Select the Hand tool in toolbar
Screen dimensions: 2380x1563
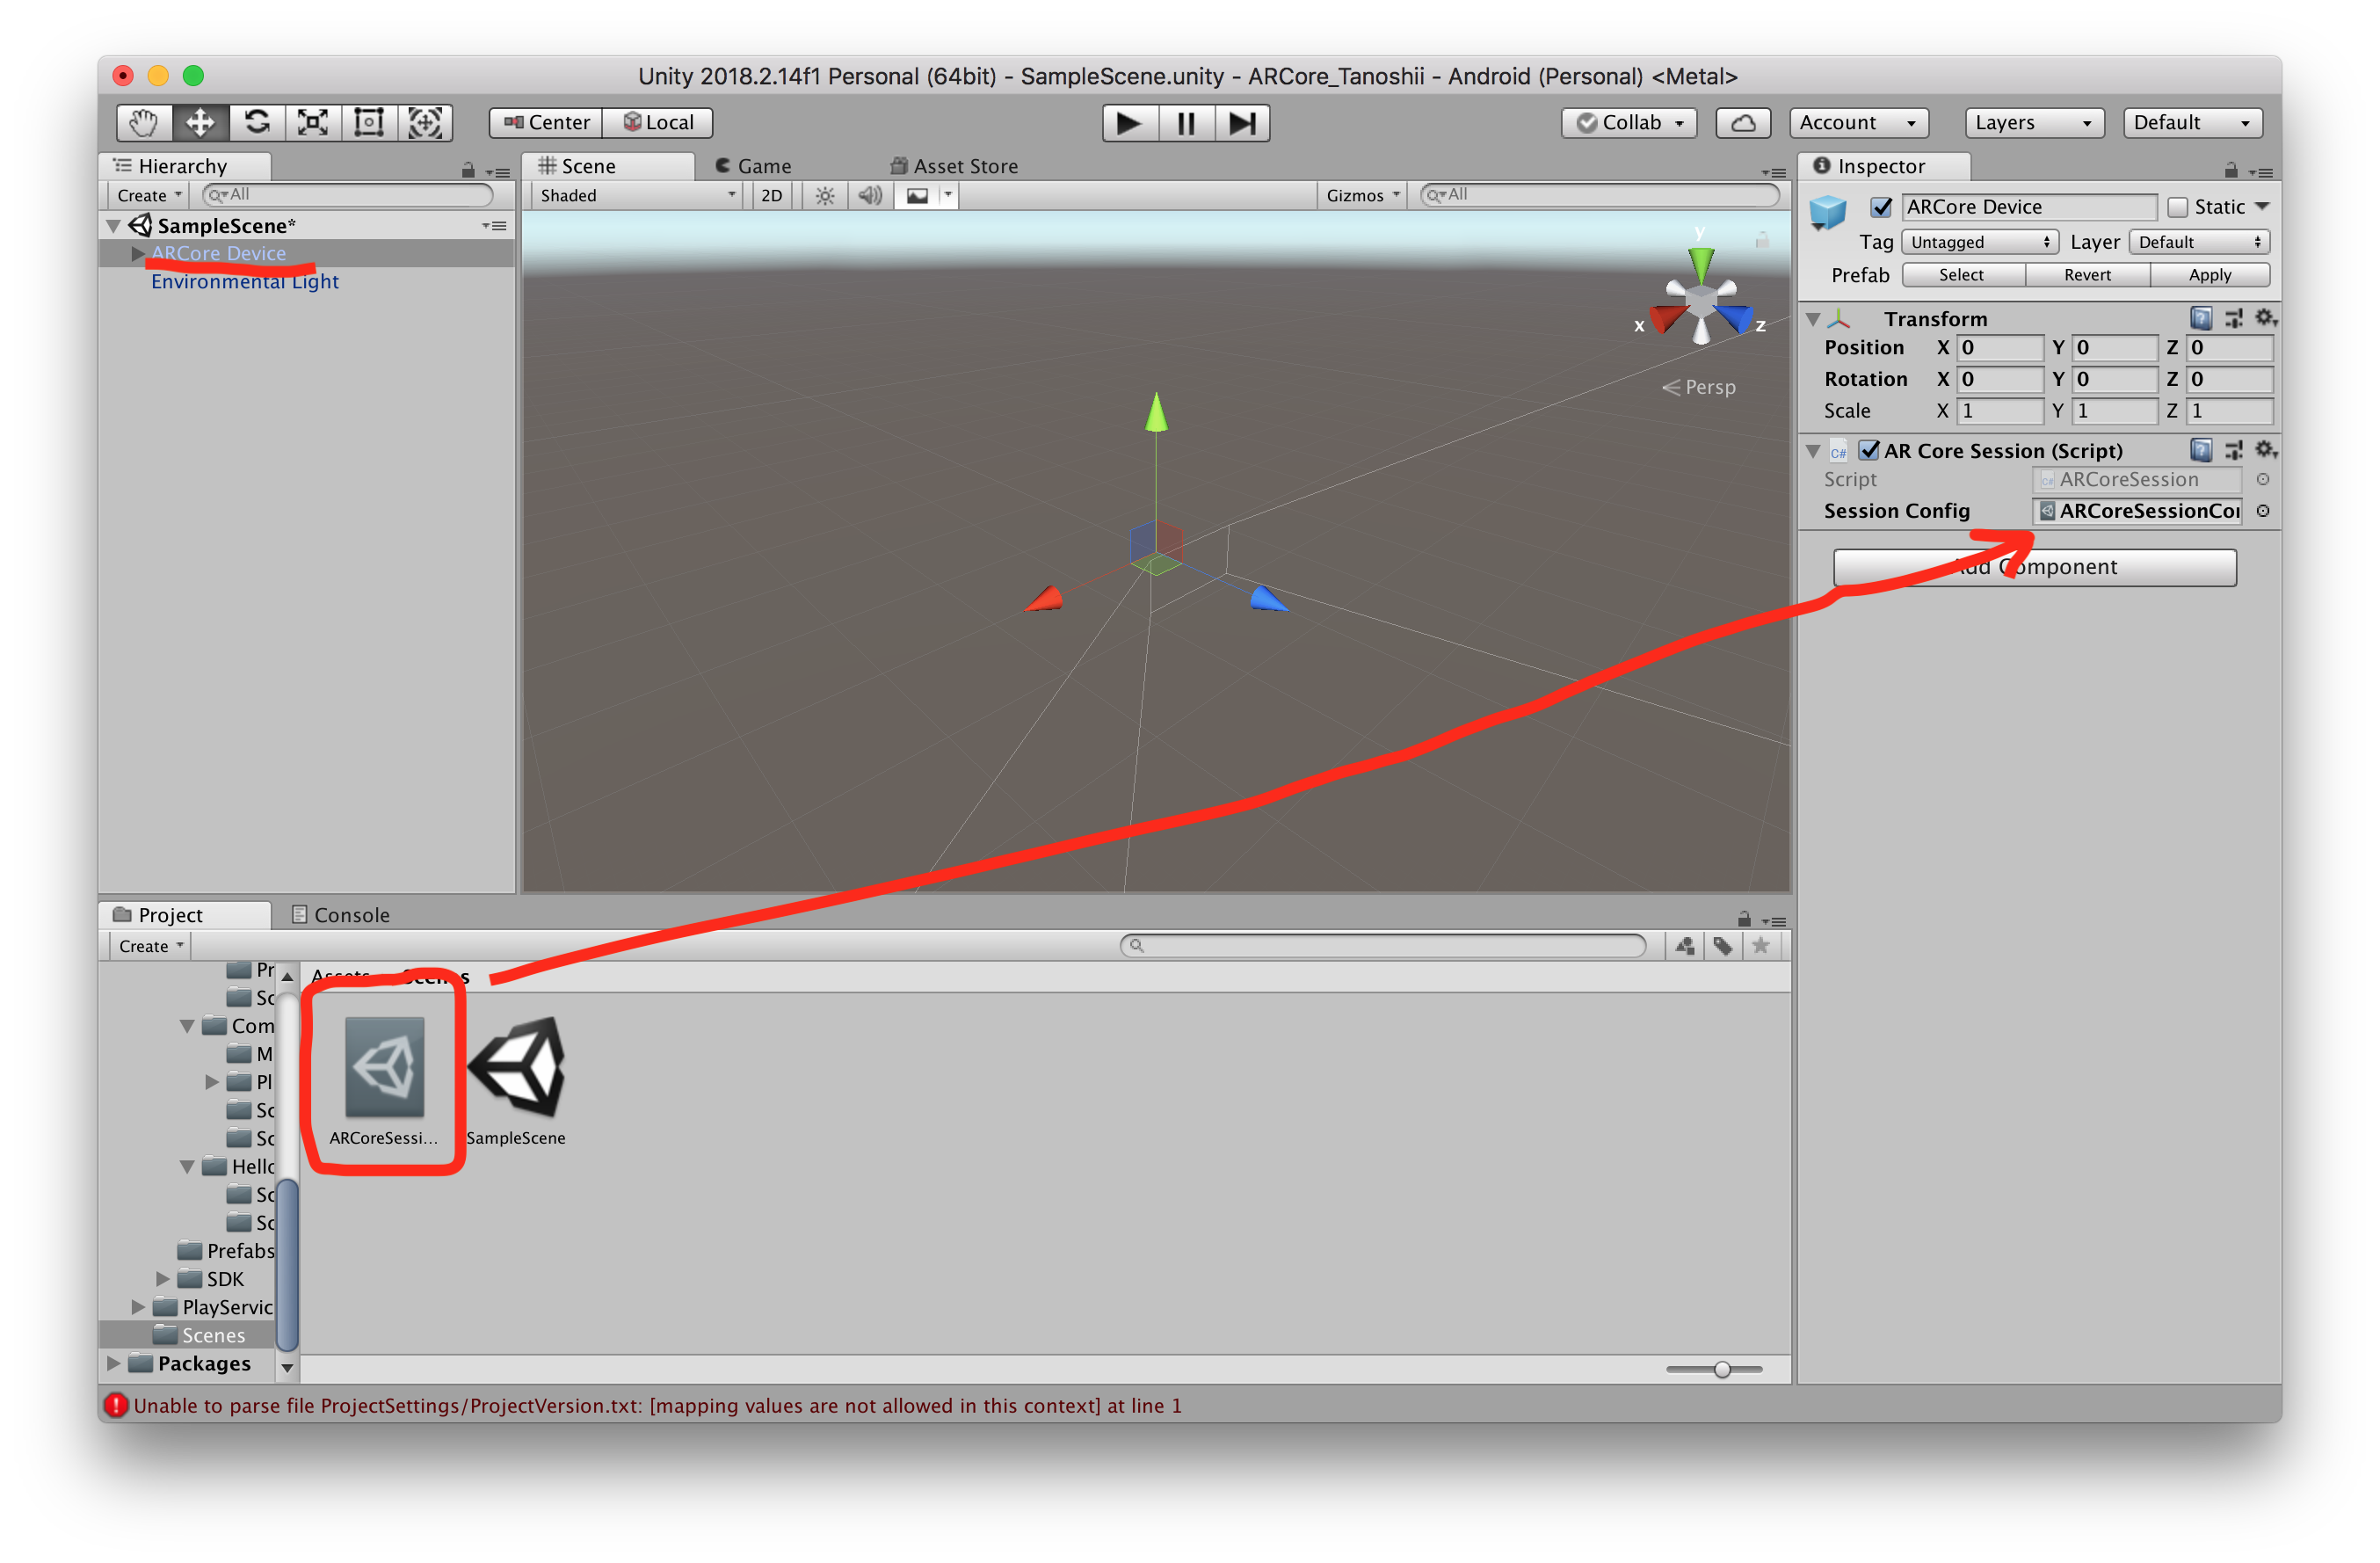pyautogui.click(x=143, y=122)
